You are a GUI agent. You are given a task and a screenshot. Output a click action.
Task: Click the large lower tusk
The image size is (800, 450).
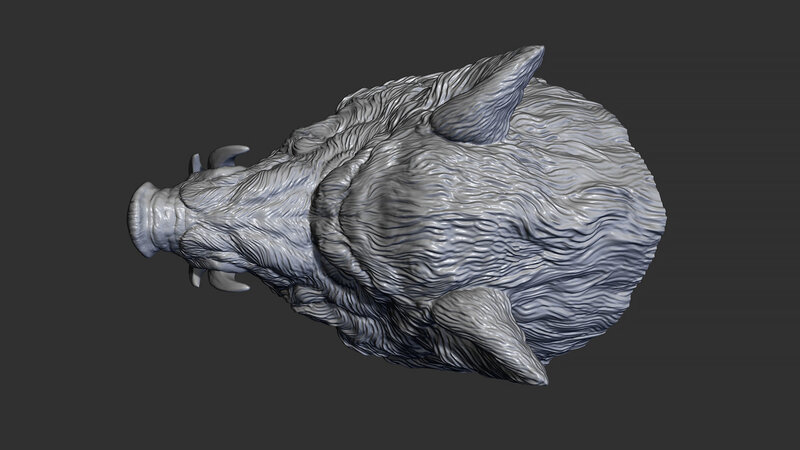coord(230,284)
